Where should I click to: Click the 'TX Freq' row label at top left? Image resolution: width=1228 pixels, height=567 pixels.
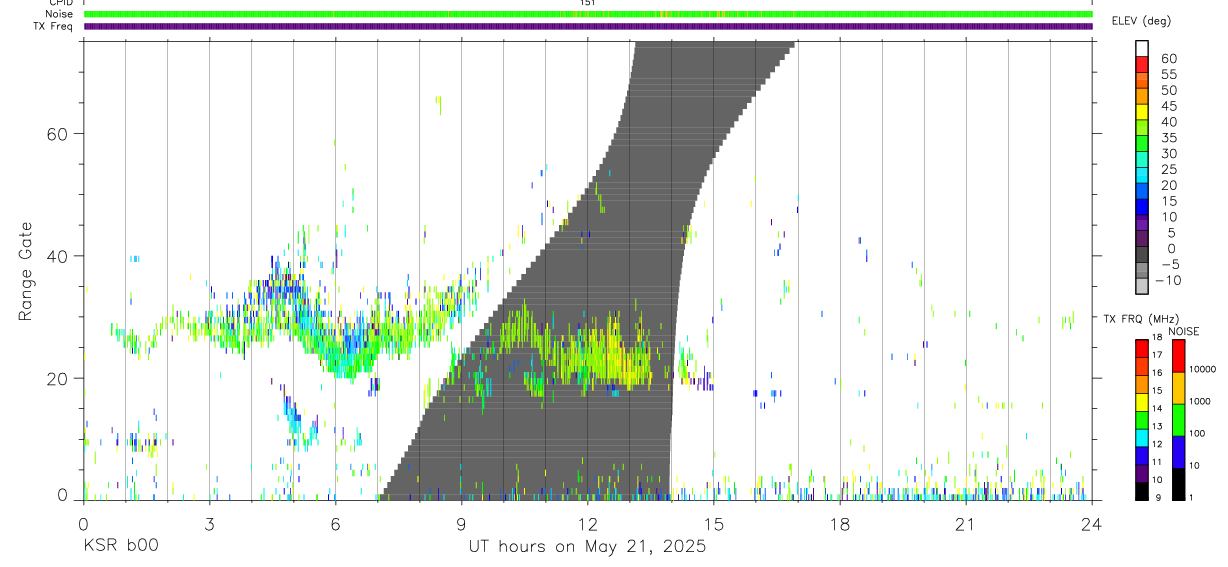click(52, 26)
